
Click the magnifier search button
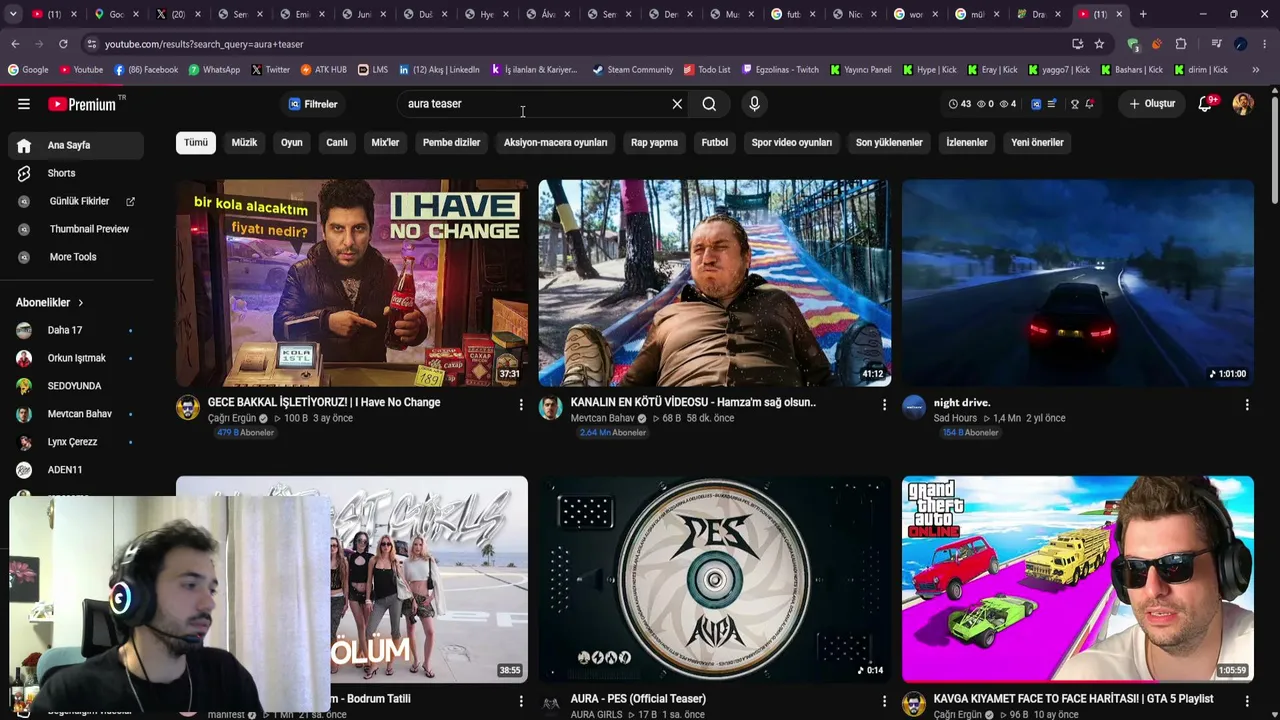click(x=709, y=104)
